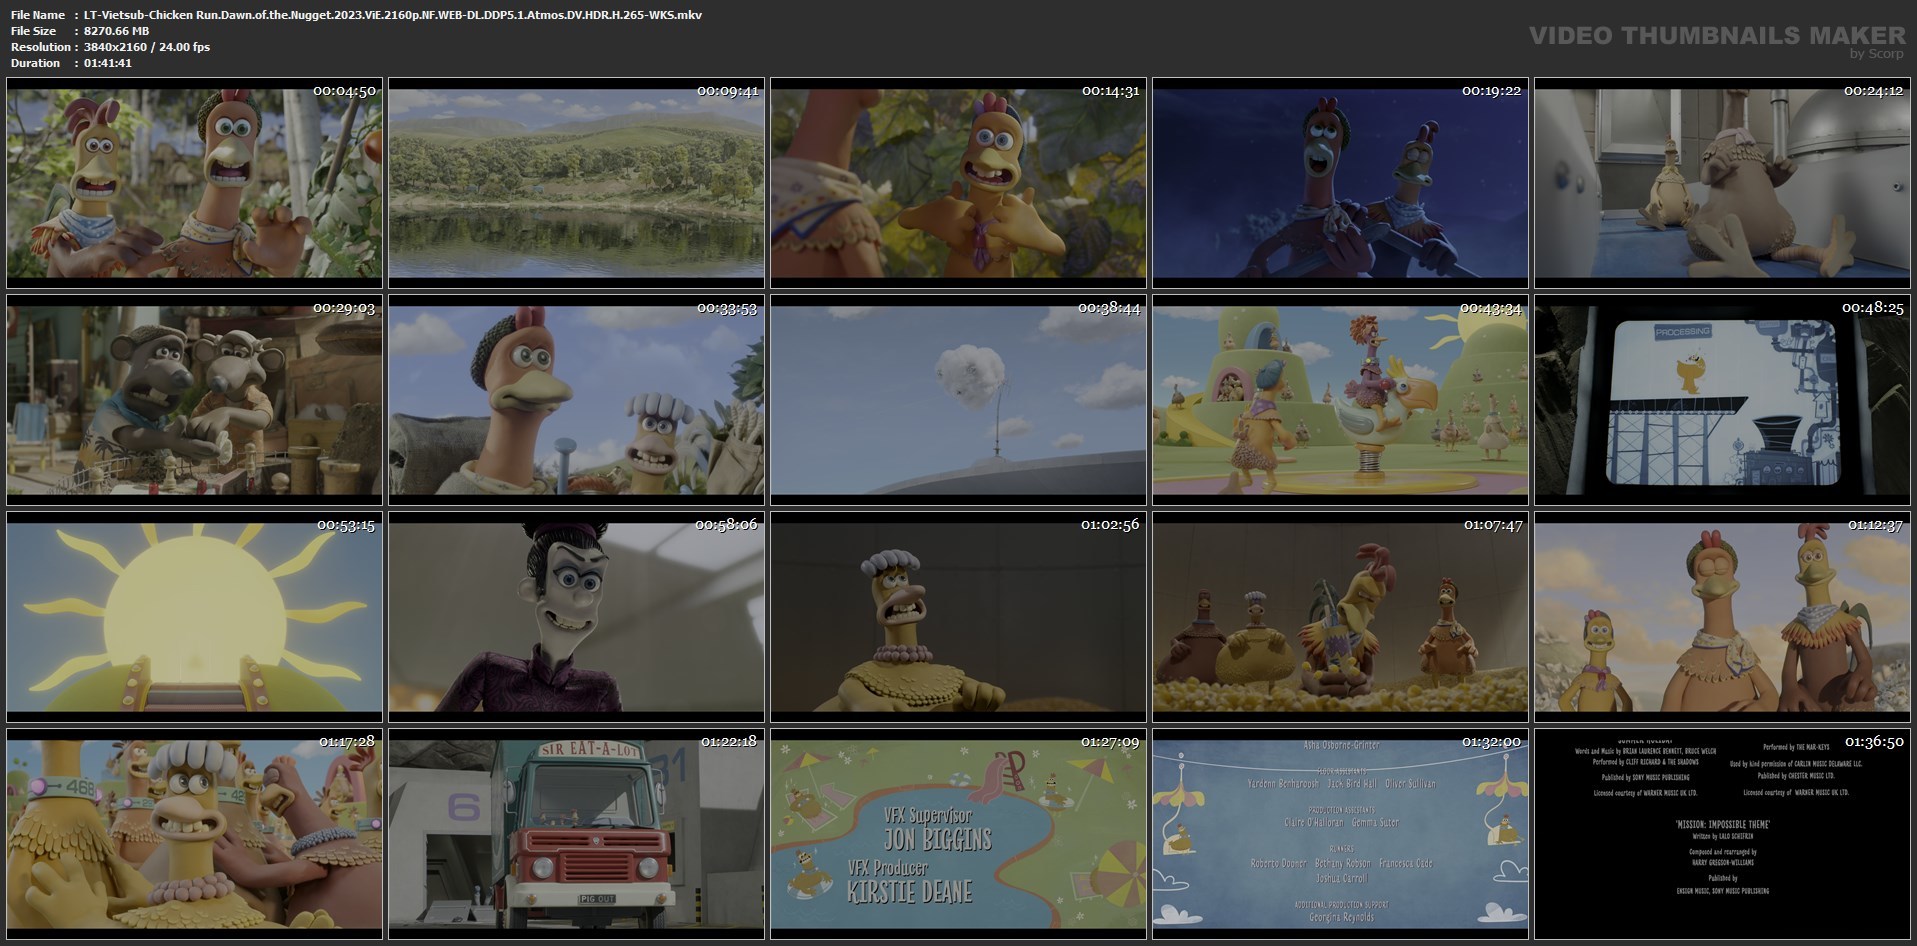The width and height of the screenshot is (1917, 946).
Task: Open the VFX Supervisor credits thumbnail
Action: tap(958, 834)
